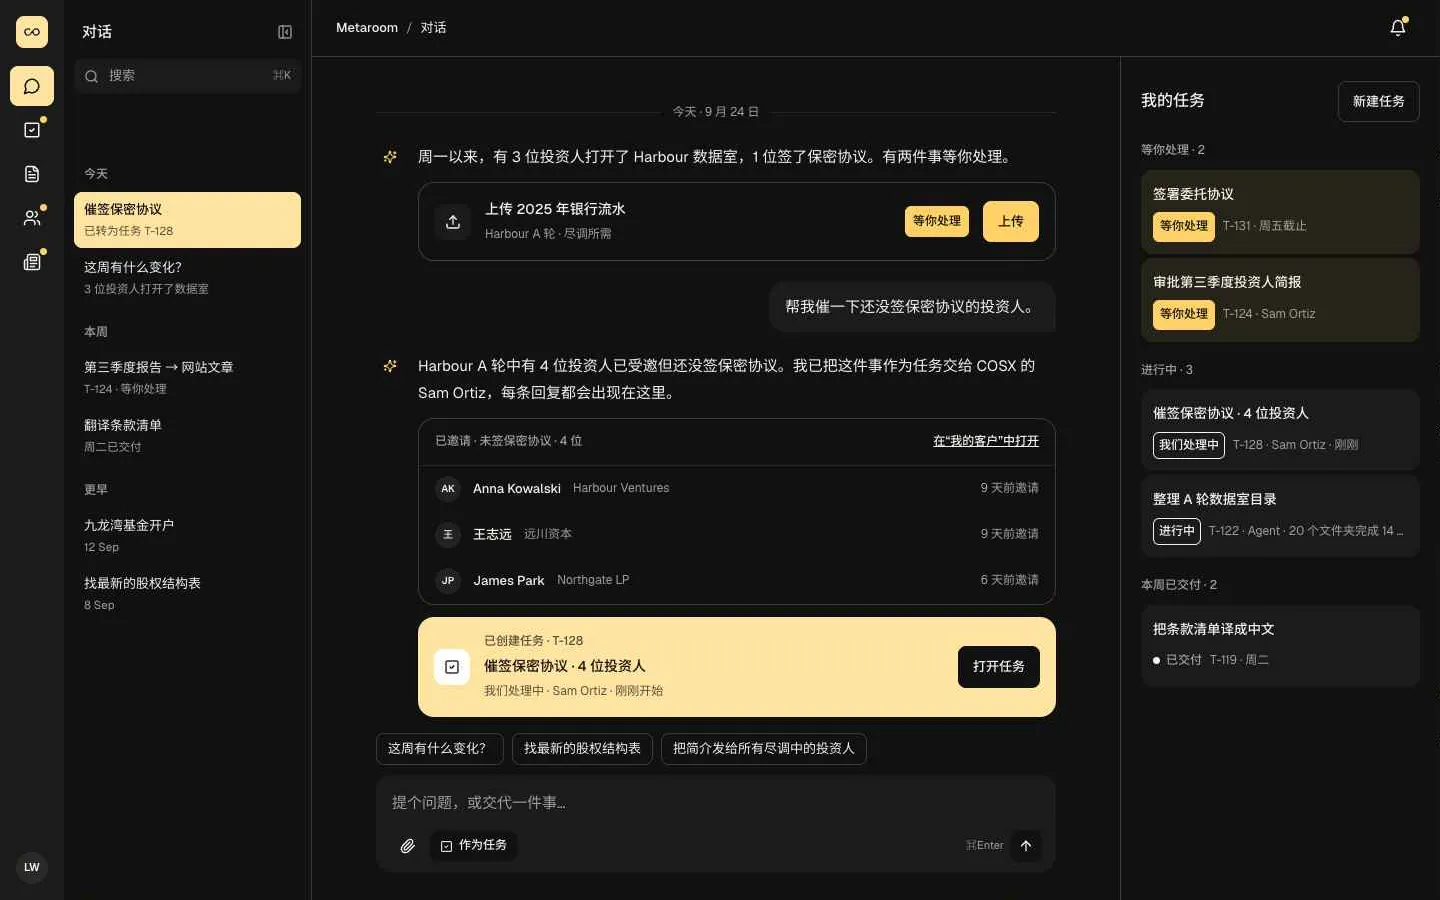
Task: Open the people icon in the sidebar
Action: [32, 218]
